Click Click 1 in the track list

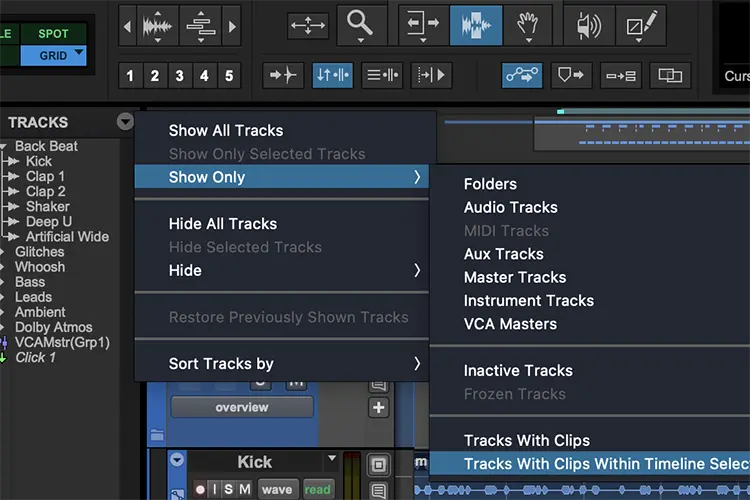[x=35, y=357]
